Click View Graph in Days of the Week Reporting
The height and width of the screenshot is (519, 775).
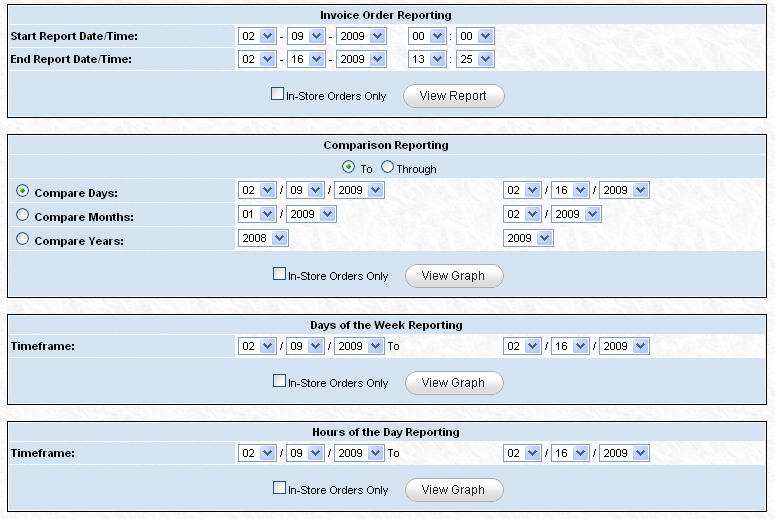point(454,383)
